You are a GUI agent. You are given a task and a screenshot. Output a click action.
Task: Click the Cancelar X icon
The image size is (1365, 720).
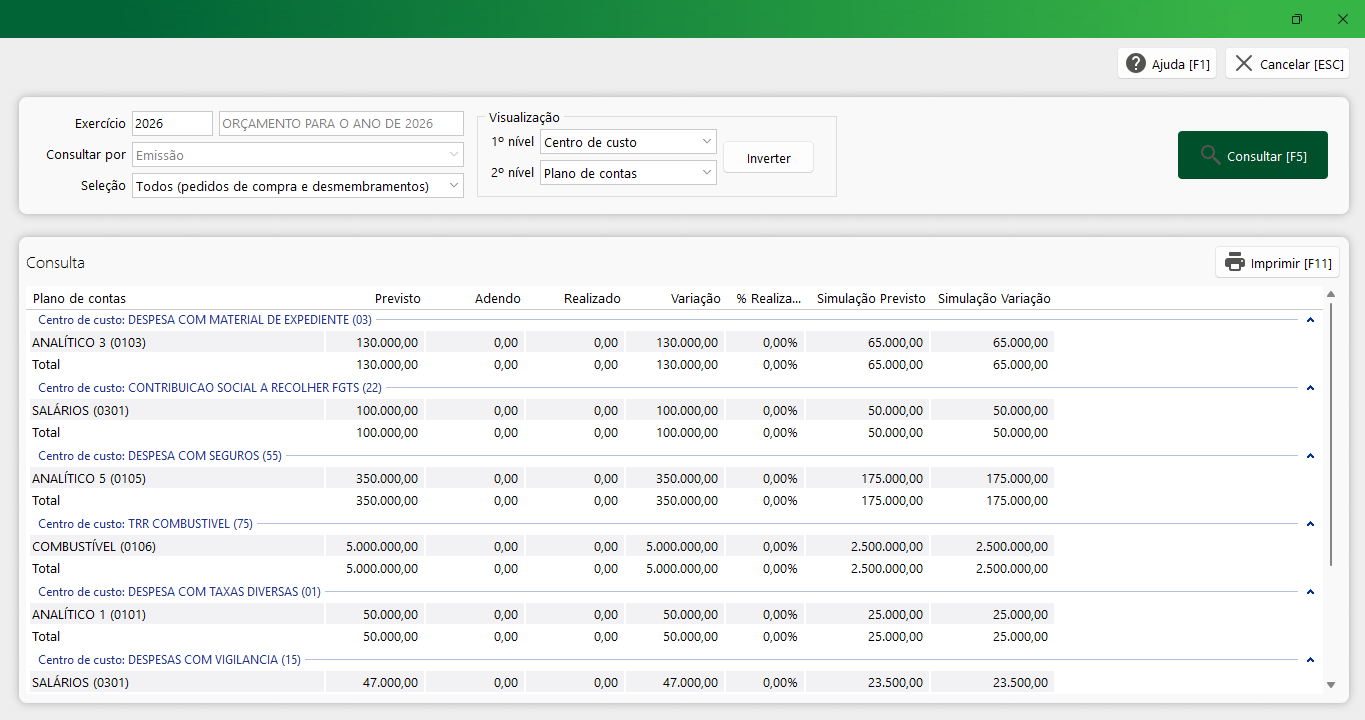[1244, 64]
